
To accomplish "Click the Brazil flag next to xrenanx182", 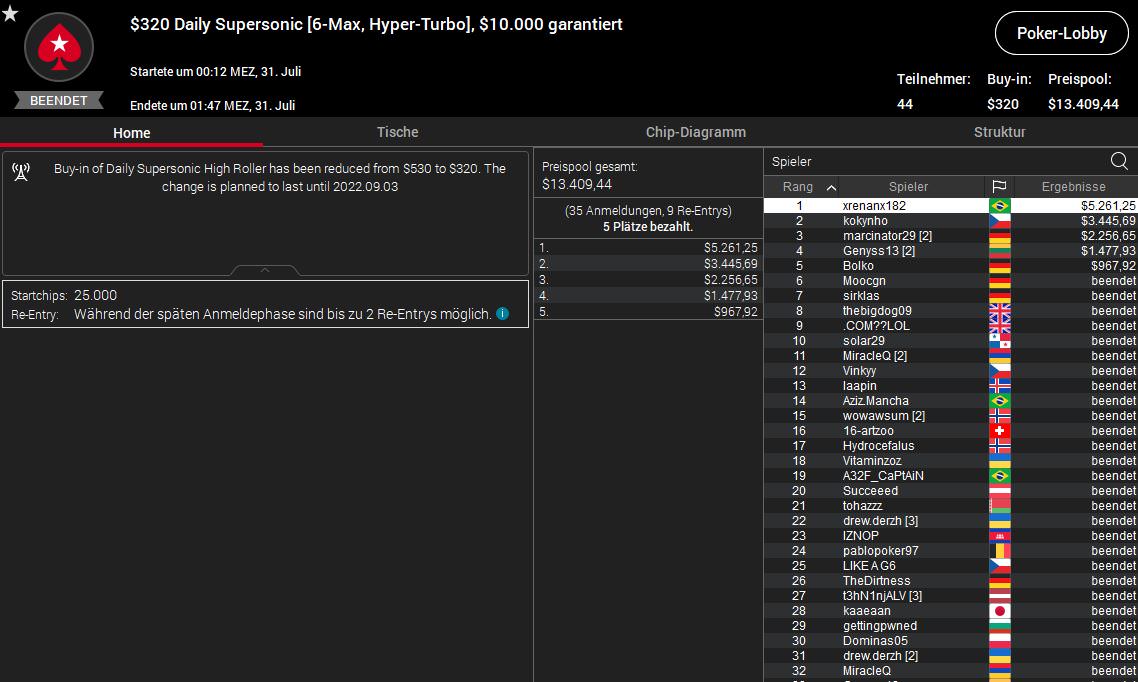I will click(998, 206).
